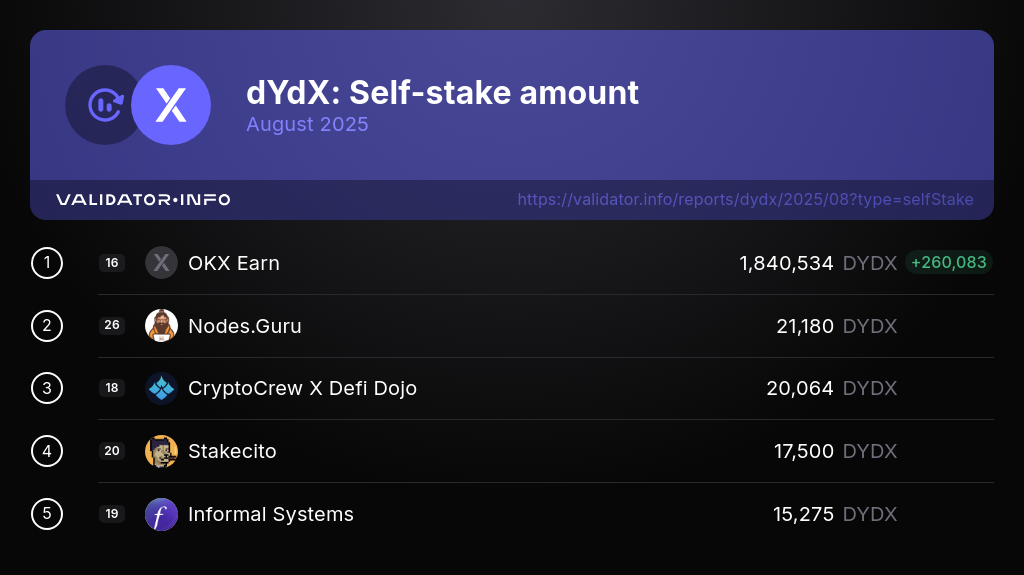Image resolution: width=1024 pixels, height=575 pixels.
Task: Click the dYdX X logo icon
Action: [x=171, y=105]
